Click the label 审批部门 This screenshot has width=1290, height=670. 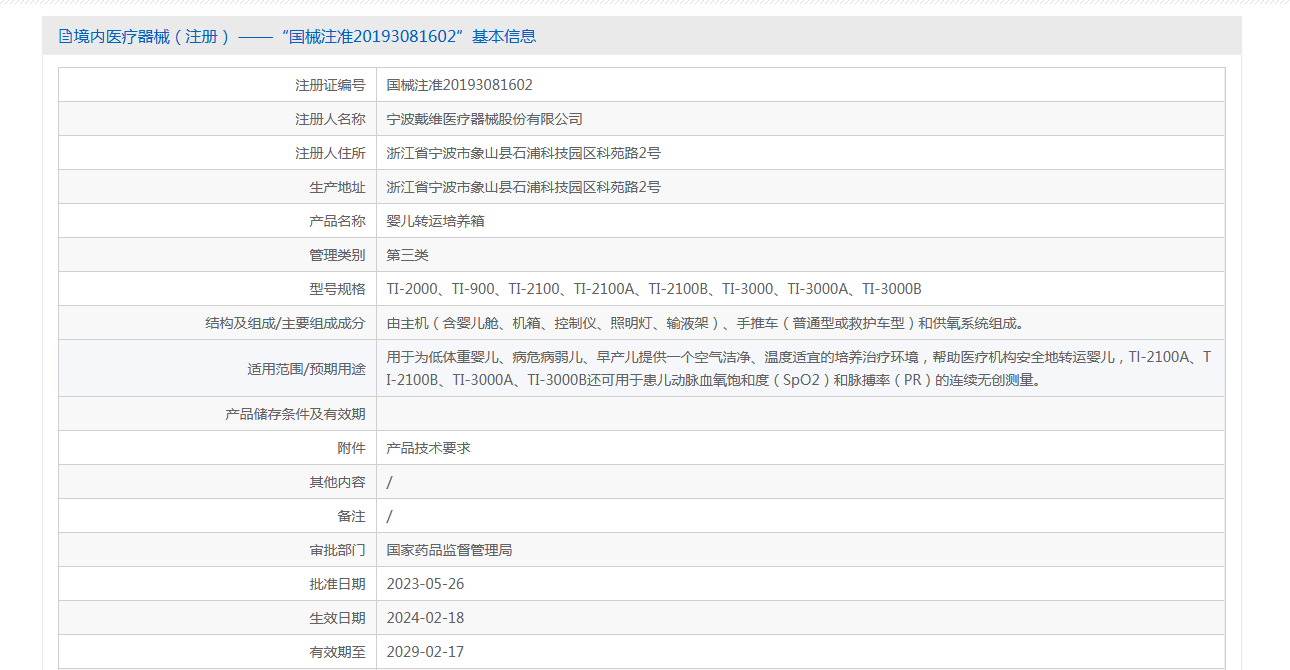click(x=337, y=550)
